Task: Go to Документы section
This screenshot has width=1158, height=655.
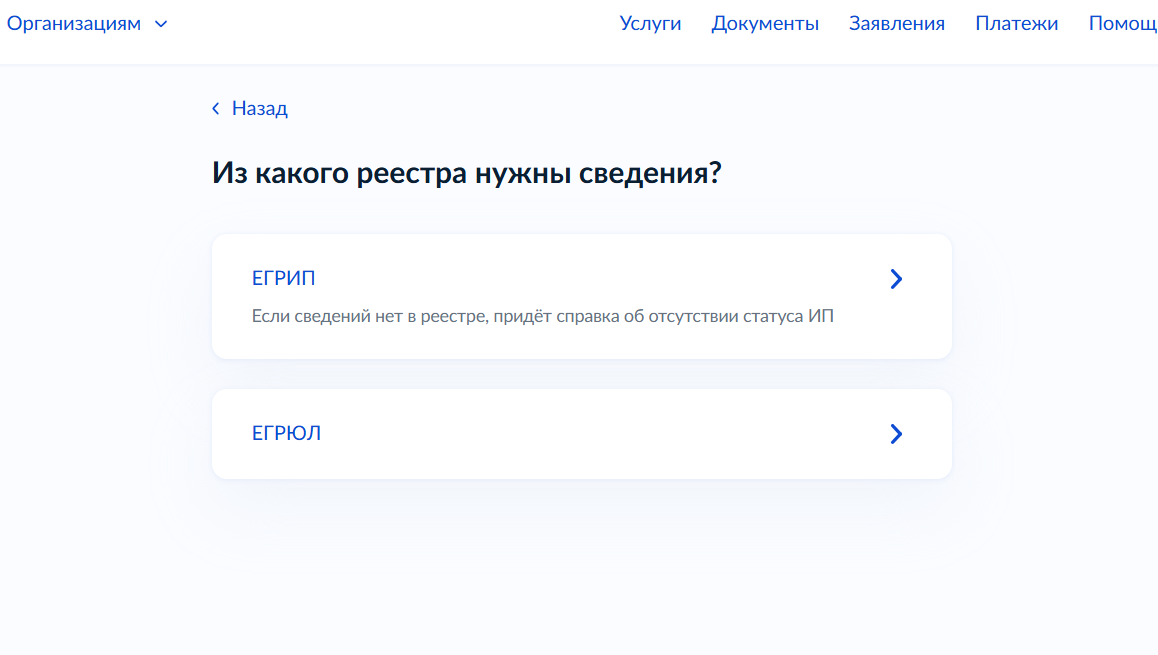Action: click(x=765, y=24)
